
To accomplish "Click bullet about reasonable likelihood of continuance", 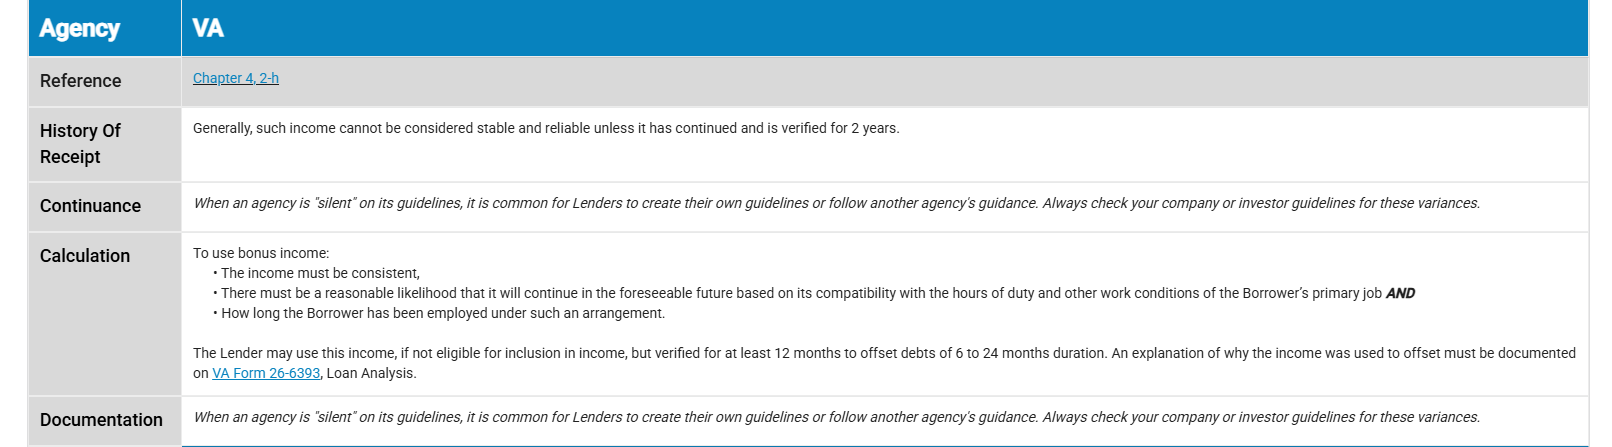I will (x=800, y=293).
